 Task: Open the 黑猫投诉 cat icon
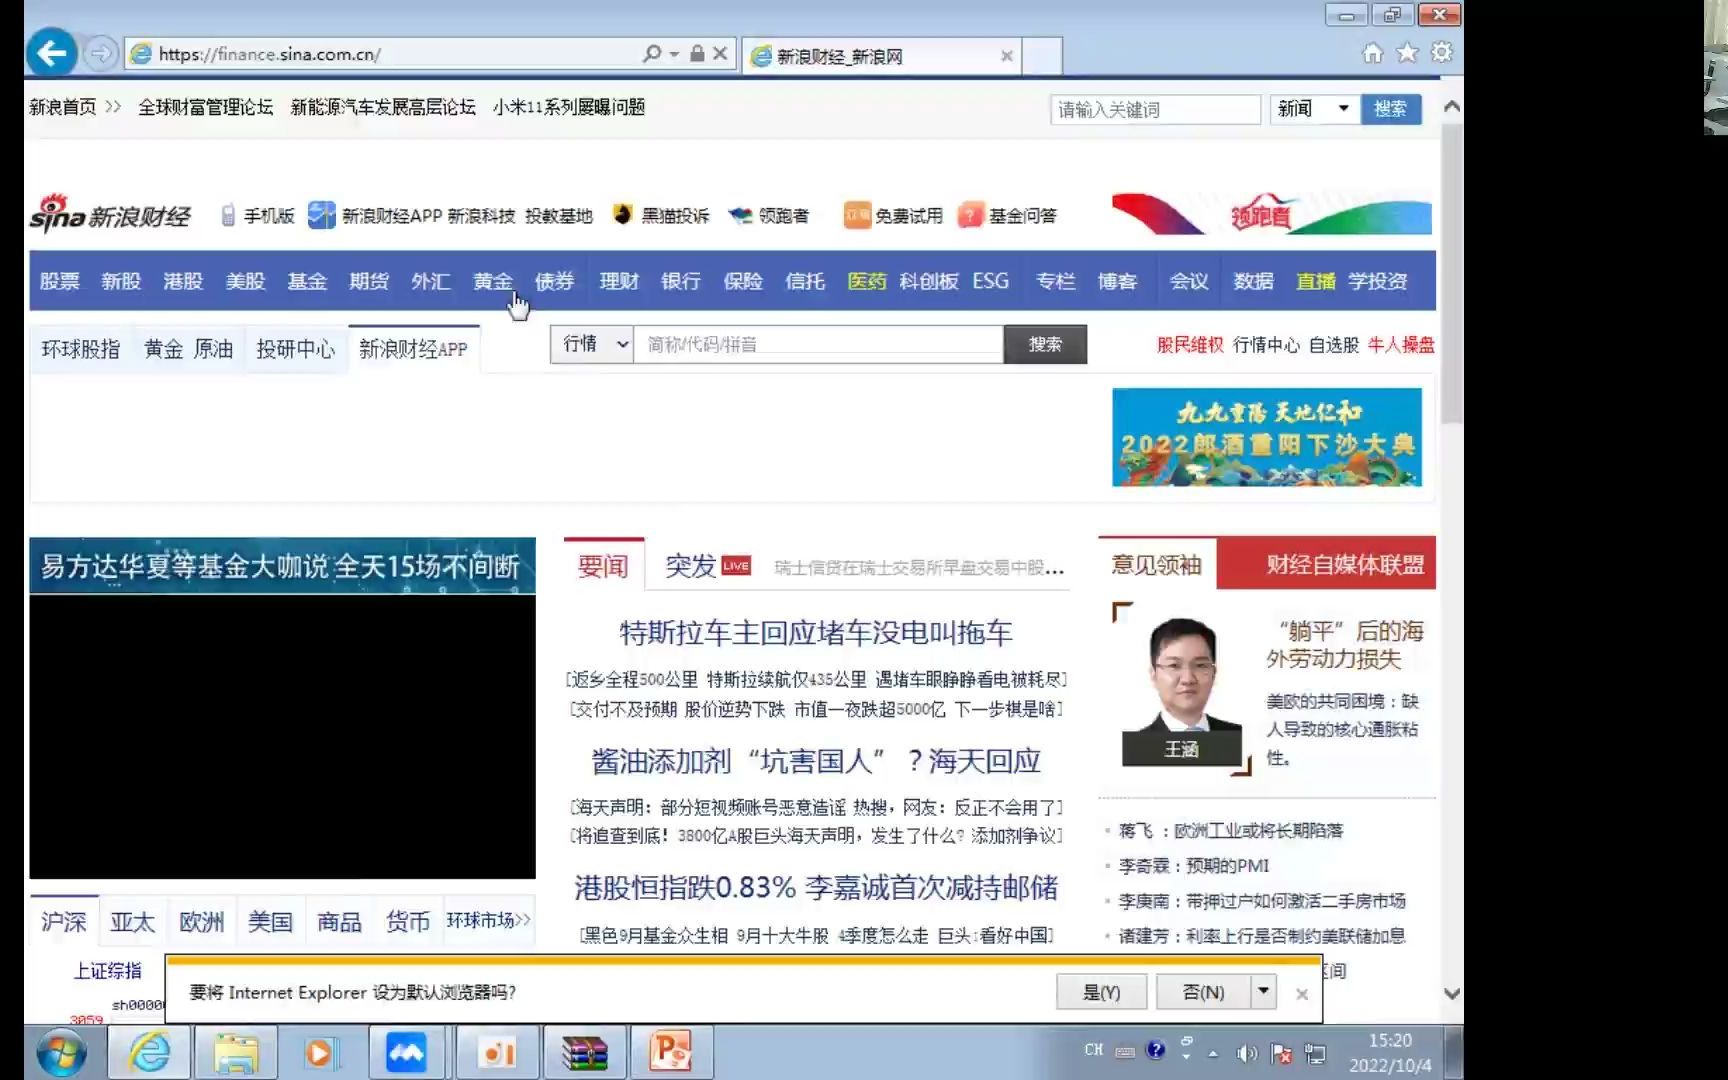(623, 214)
